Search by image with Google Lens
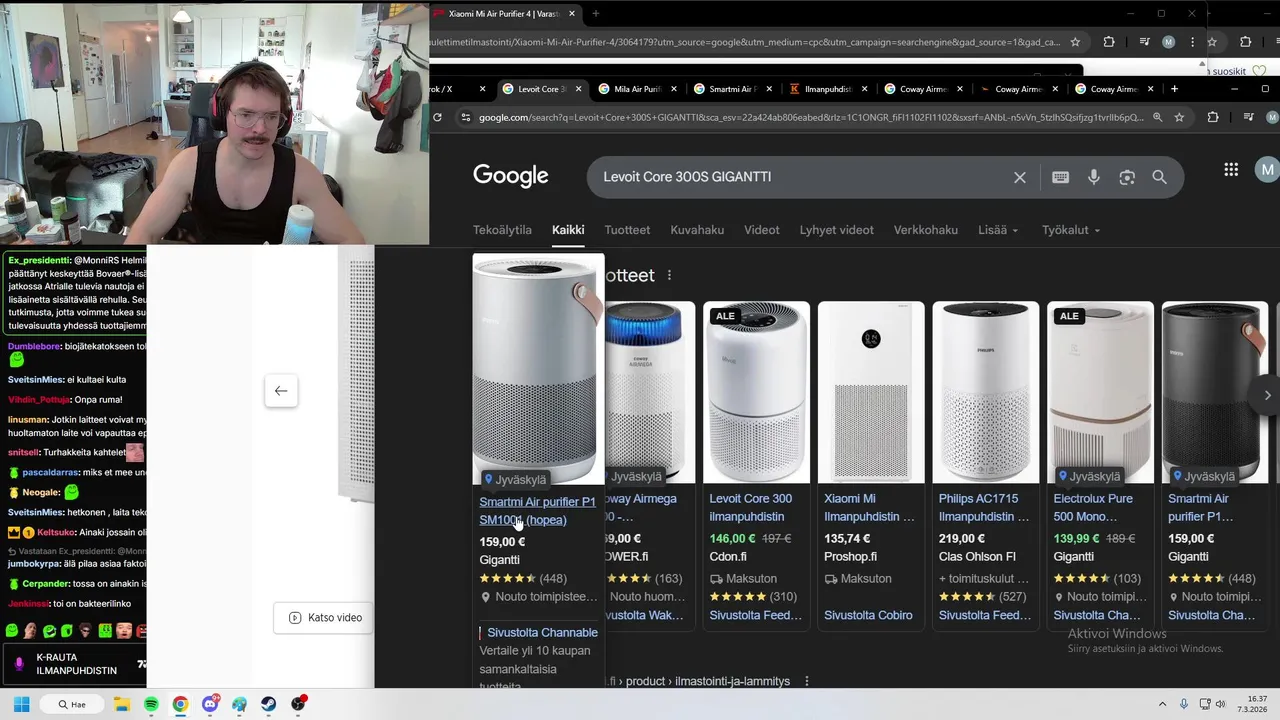 (x=1127, y=177)
